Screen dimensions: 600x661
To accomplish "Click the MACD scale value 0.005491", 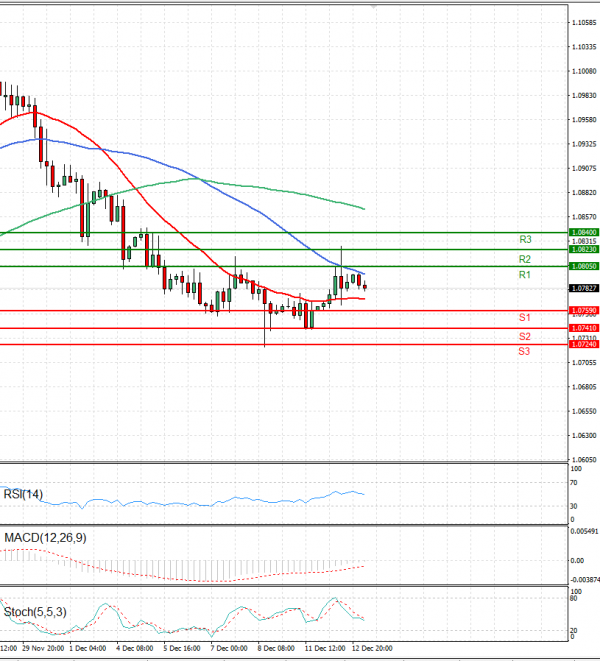I will click(584, 532).
